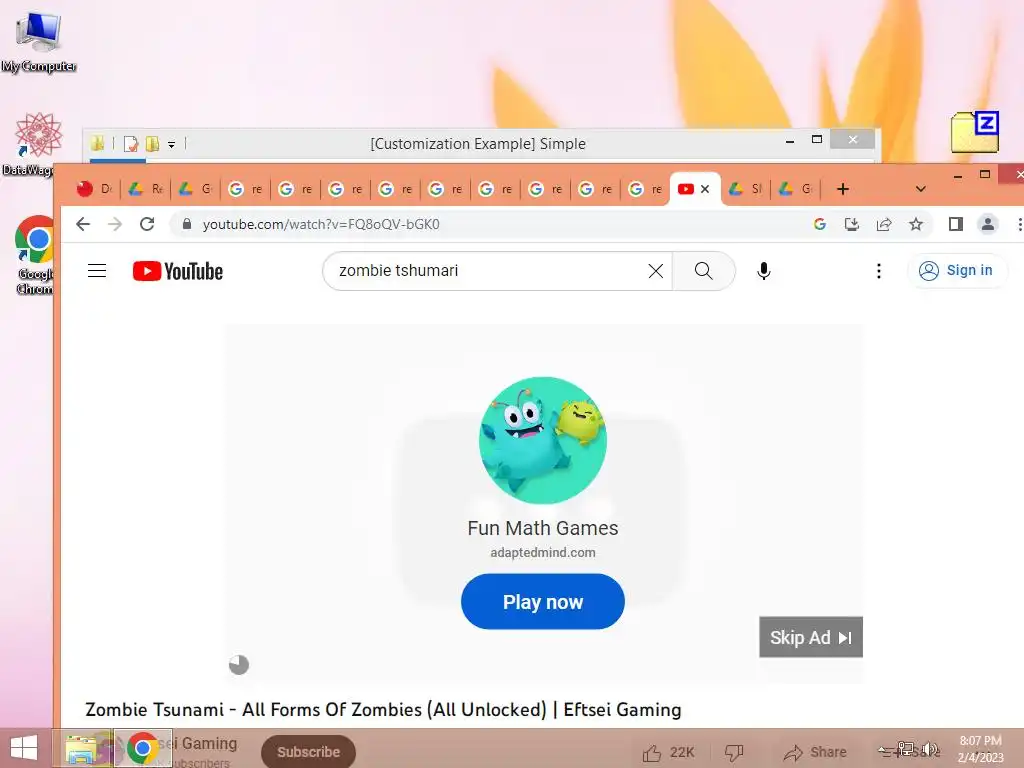Sign in to YouTube
The image size is (1024, 768).
pyautogui.click(x=957, y=270)
